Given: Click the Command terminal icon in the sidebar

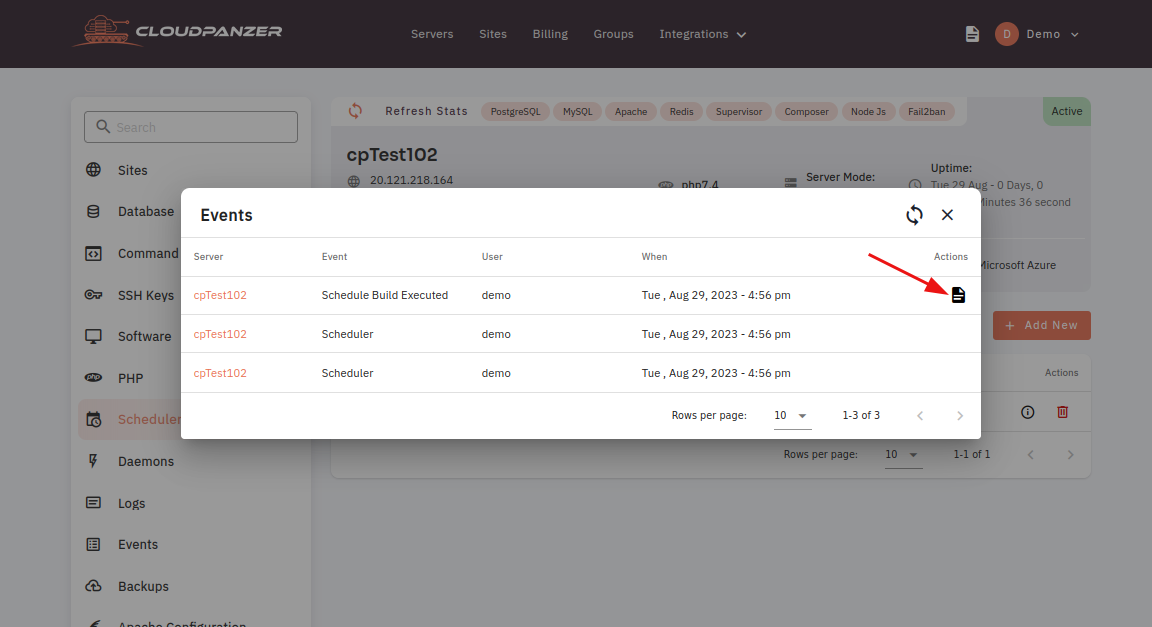Looking at the screenshot, I should coord(93,254).
